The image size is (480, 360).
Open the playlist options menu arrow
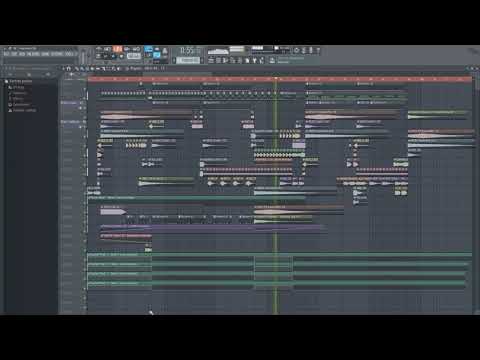pos(63,68)
